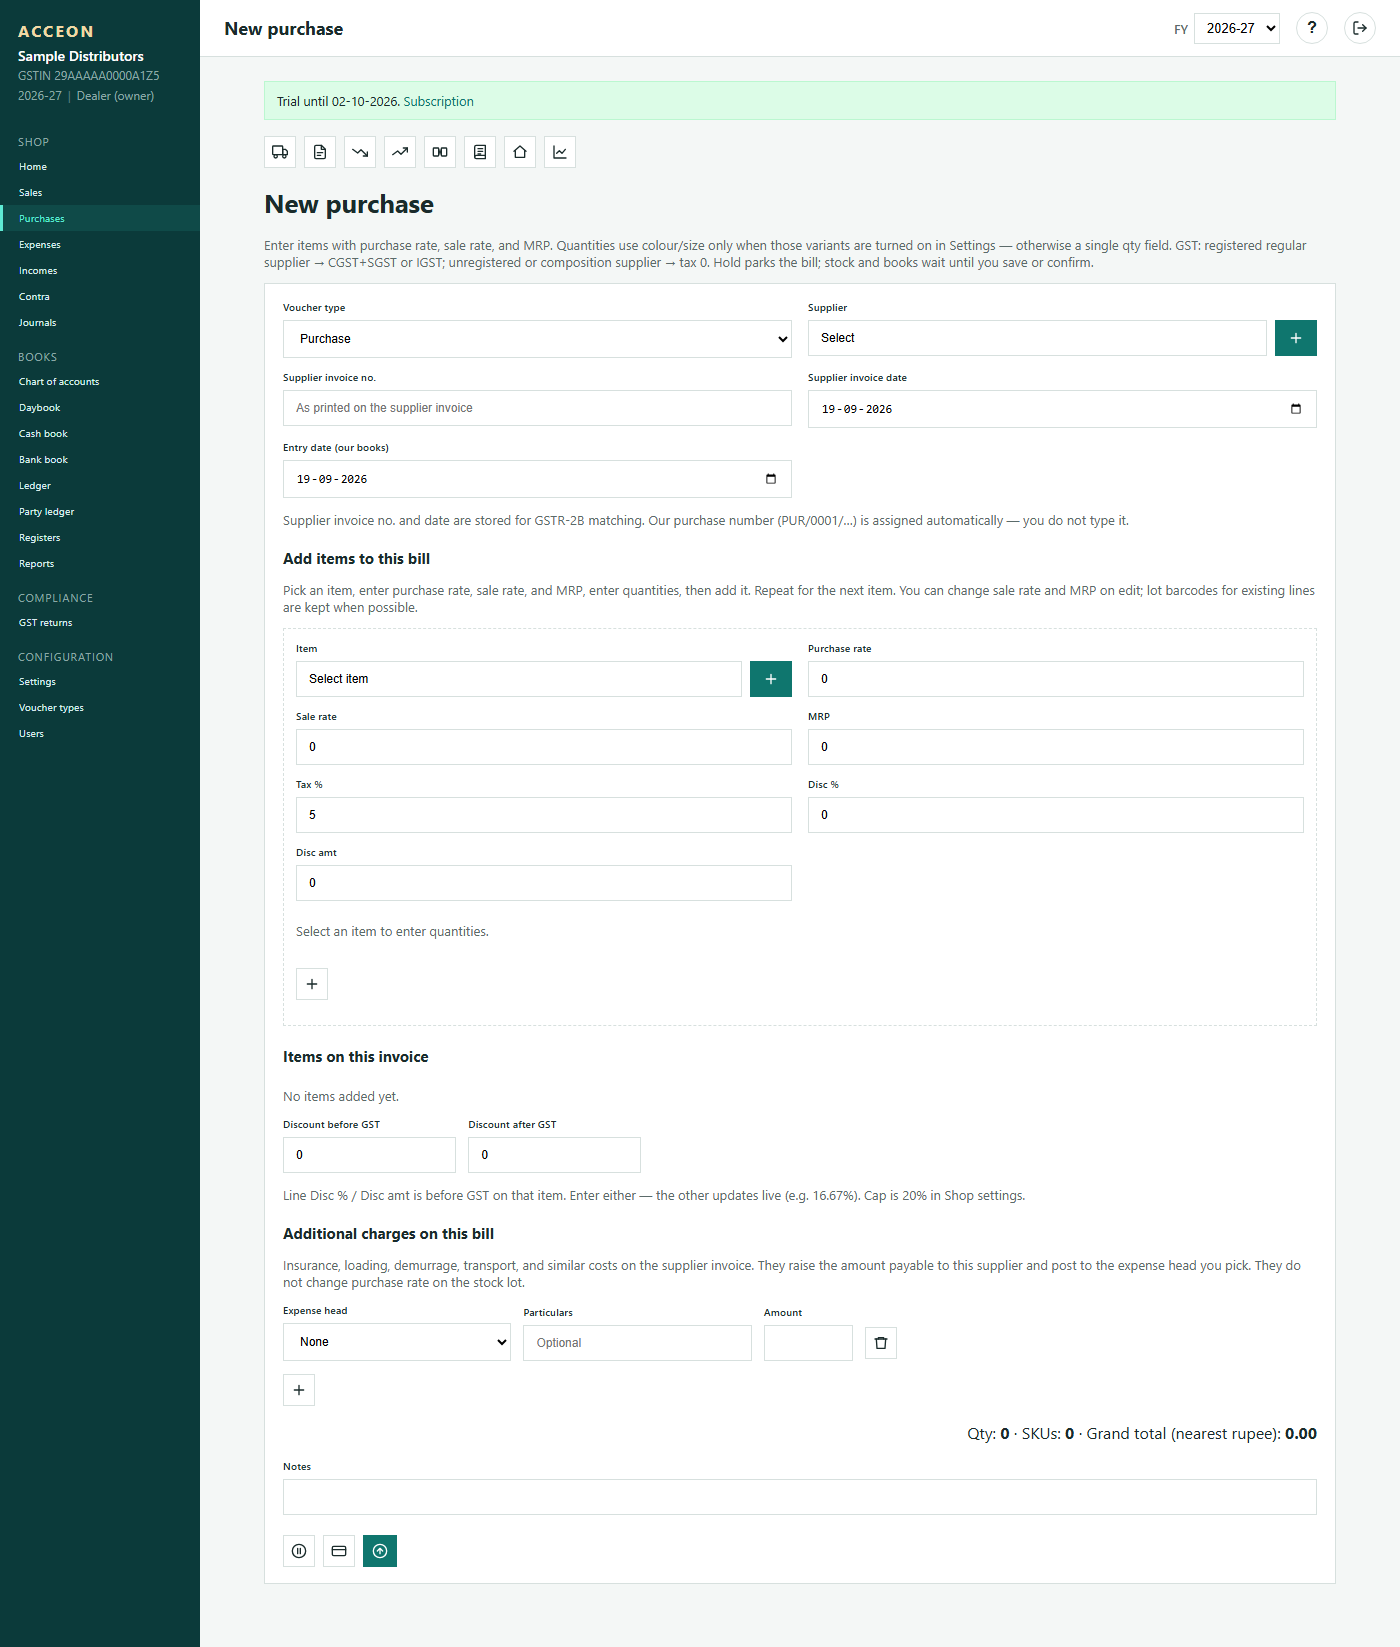The height and width of the screenshot is (1647, 1400).
Task: Add a new supplier with the plus button
Action: coord(1296,338)
